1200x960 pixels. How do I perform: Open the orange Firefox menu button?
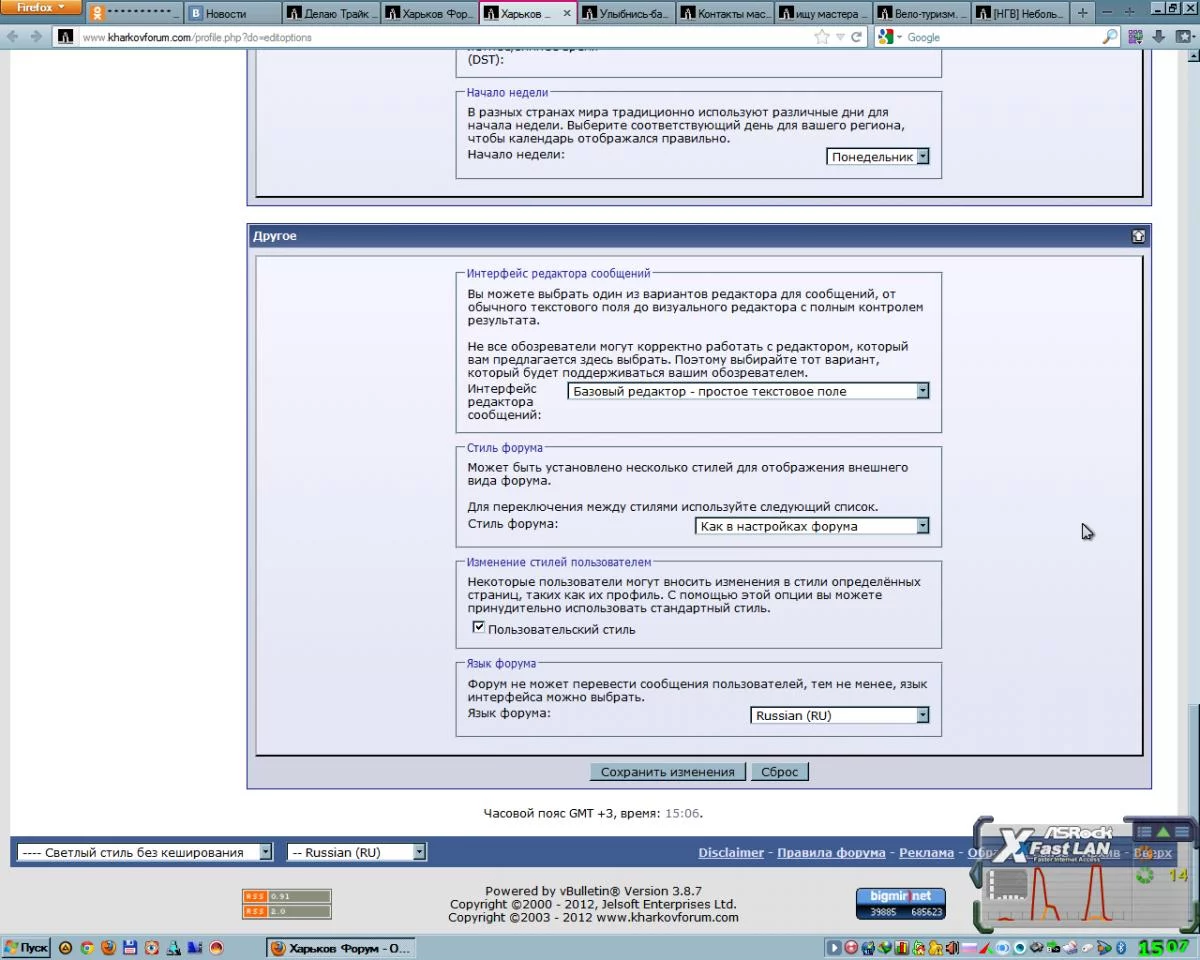[x=41, y=8]
